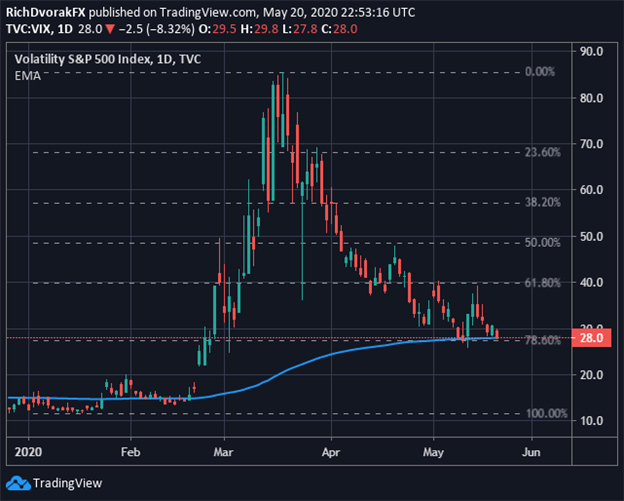Click the Volatility S&P 500 Index title
Viewport: 624px width, 501px height.
pos(107,59)
